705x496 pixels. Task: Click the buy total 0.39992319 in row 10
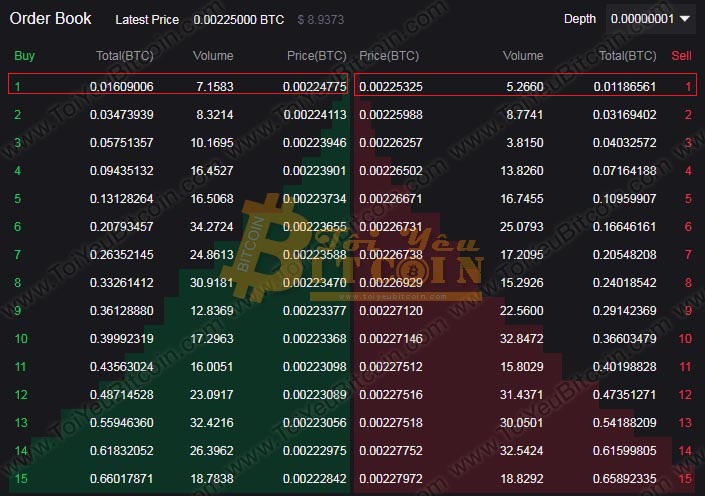point(124,339)
